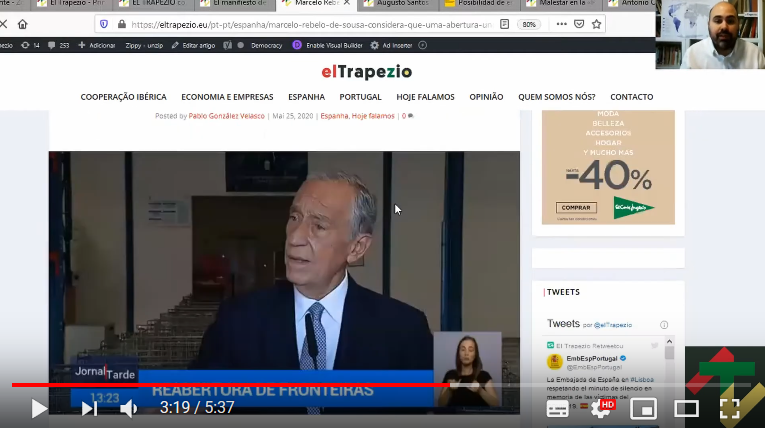Viewport: 765px width, 428px height.
Task: Open ESPANHA menu item
Action: point(306,97)
